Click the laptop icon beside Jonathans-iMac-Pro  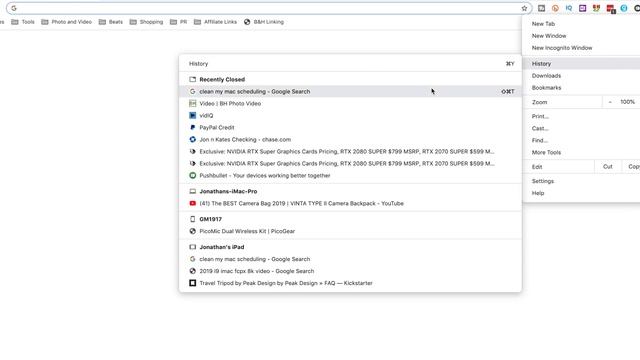coord(193,191)
